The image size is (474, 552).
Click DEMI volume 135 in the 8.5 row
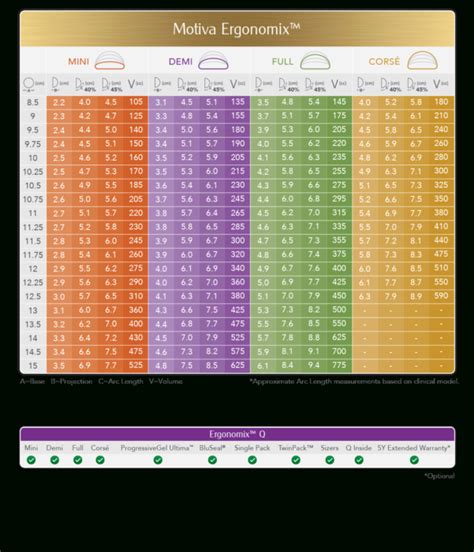[238, 102]
